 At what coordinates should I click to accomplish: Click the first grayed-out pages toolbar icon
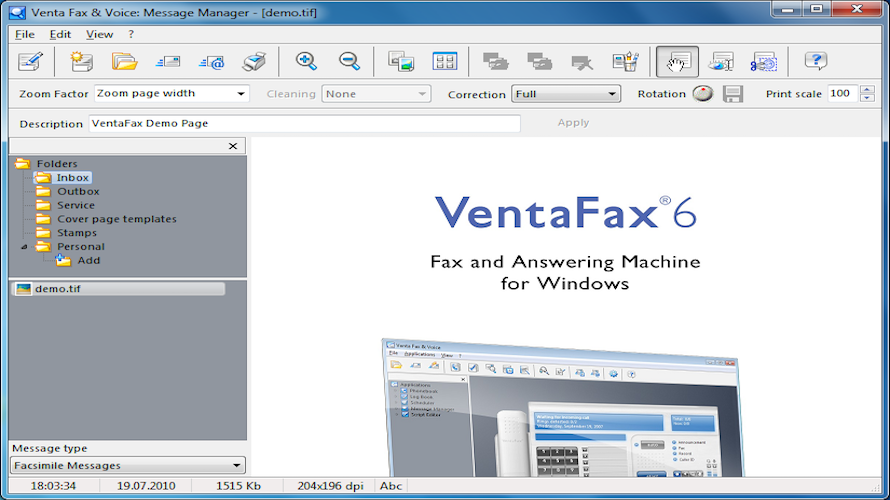pos(496,61)
